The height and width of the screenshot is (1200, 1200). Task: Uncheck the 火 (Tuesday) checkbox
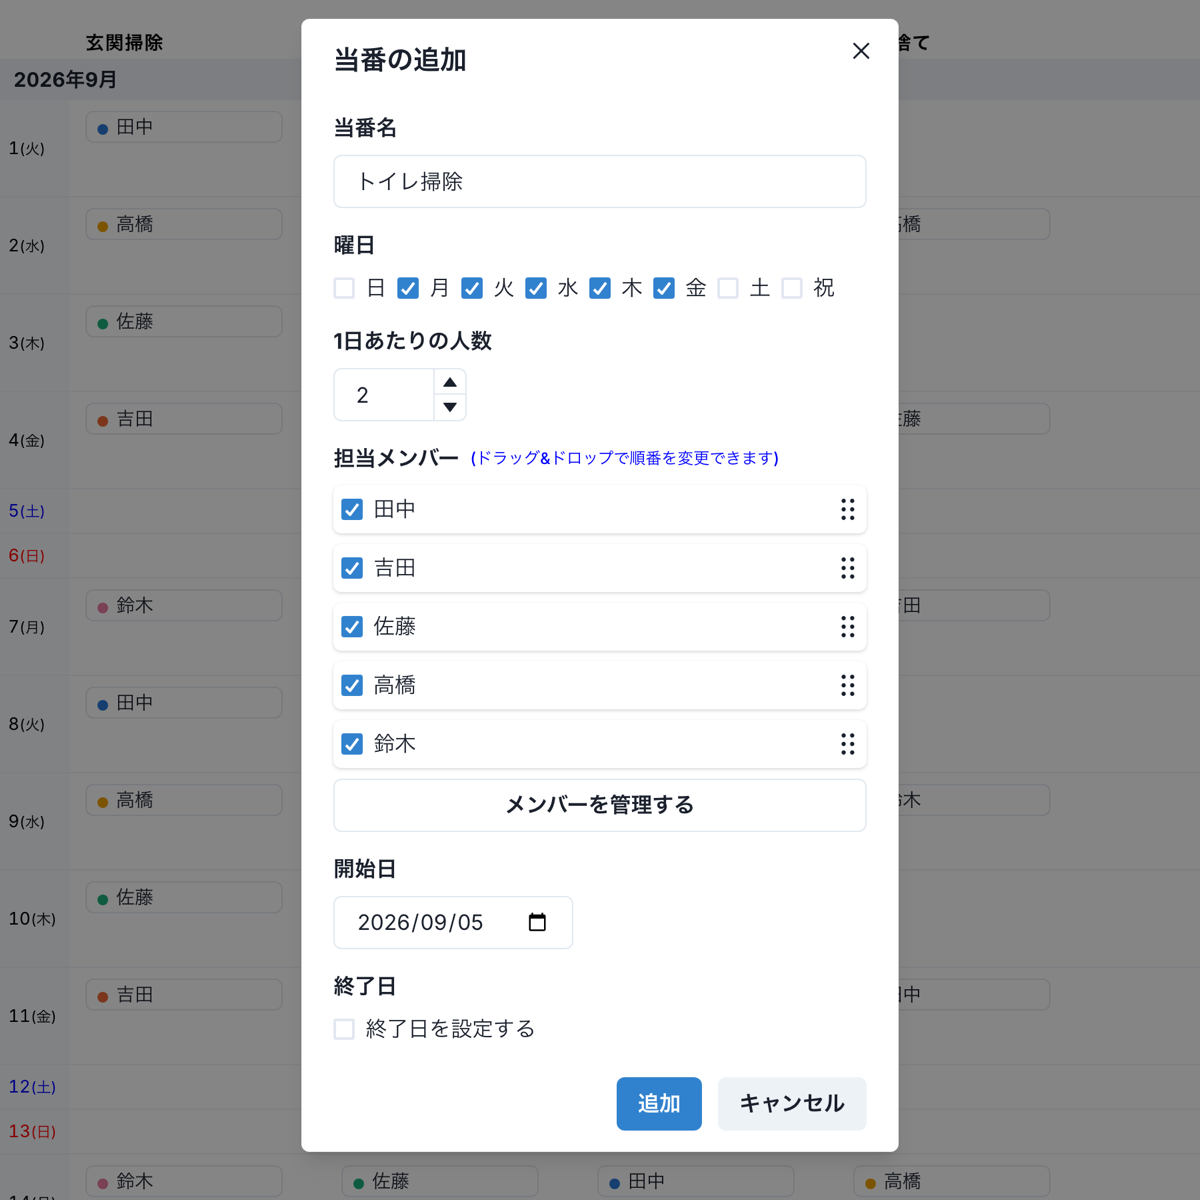pos(472,288)
